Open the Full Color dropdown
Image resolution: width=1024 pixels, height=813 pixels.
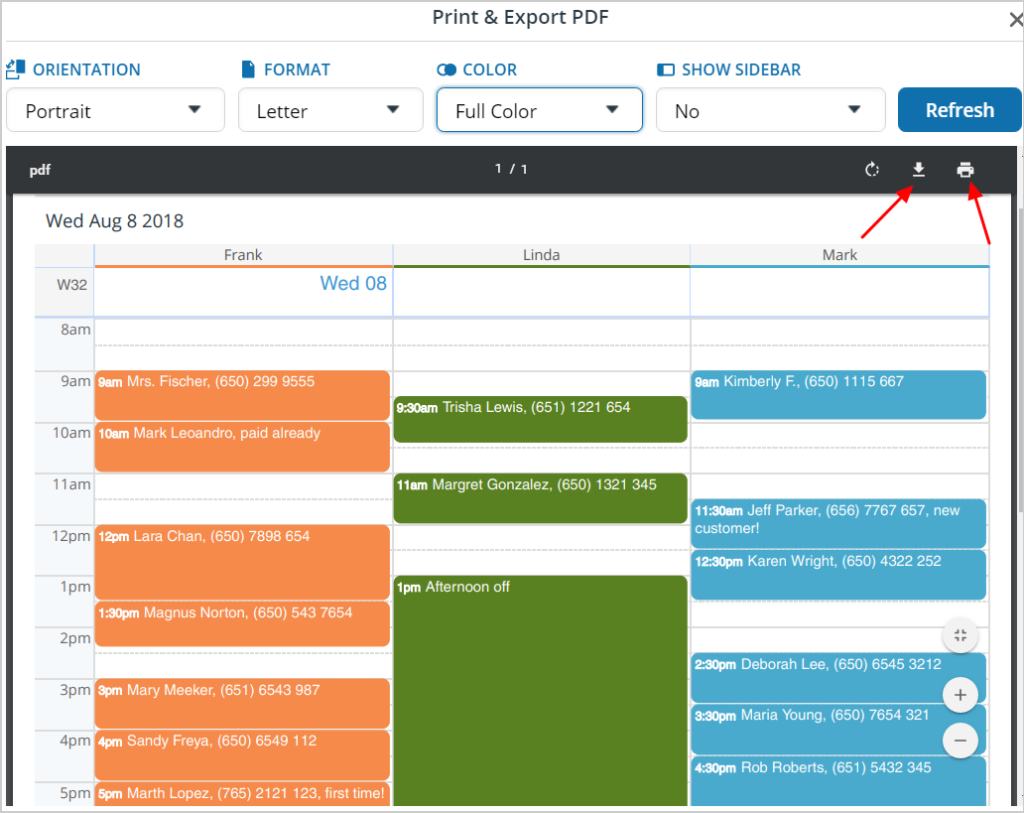coord(539,110)
